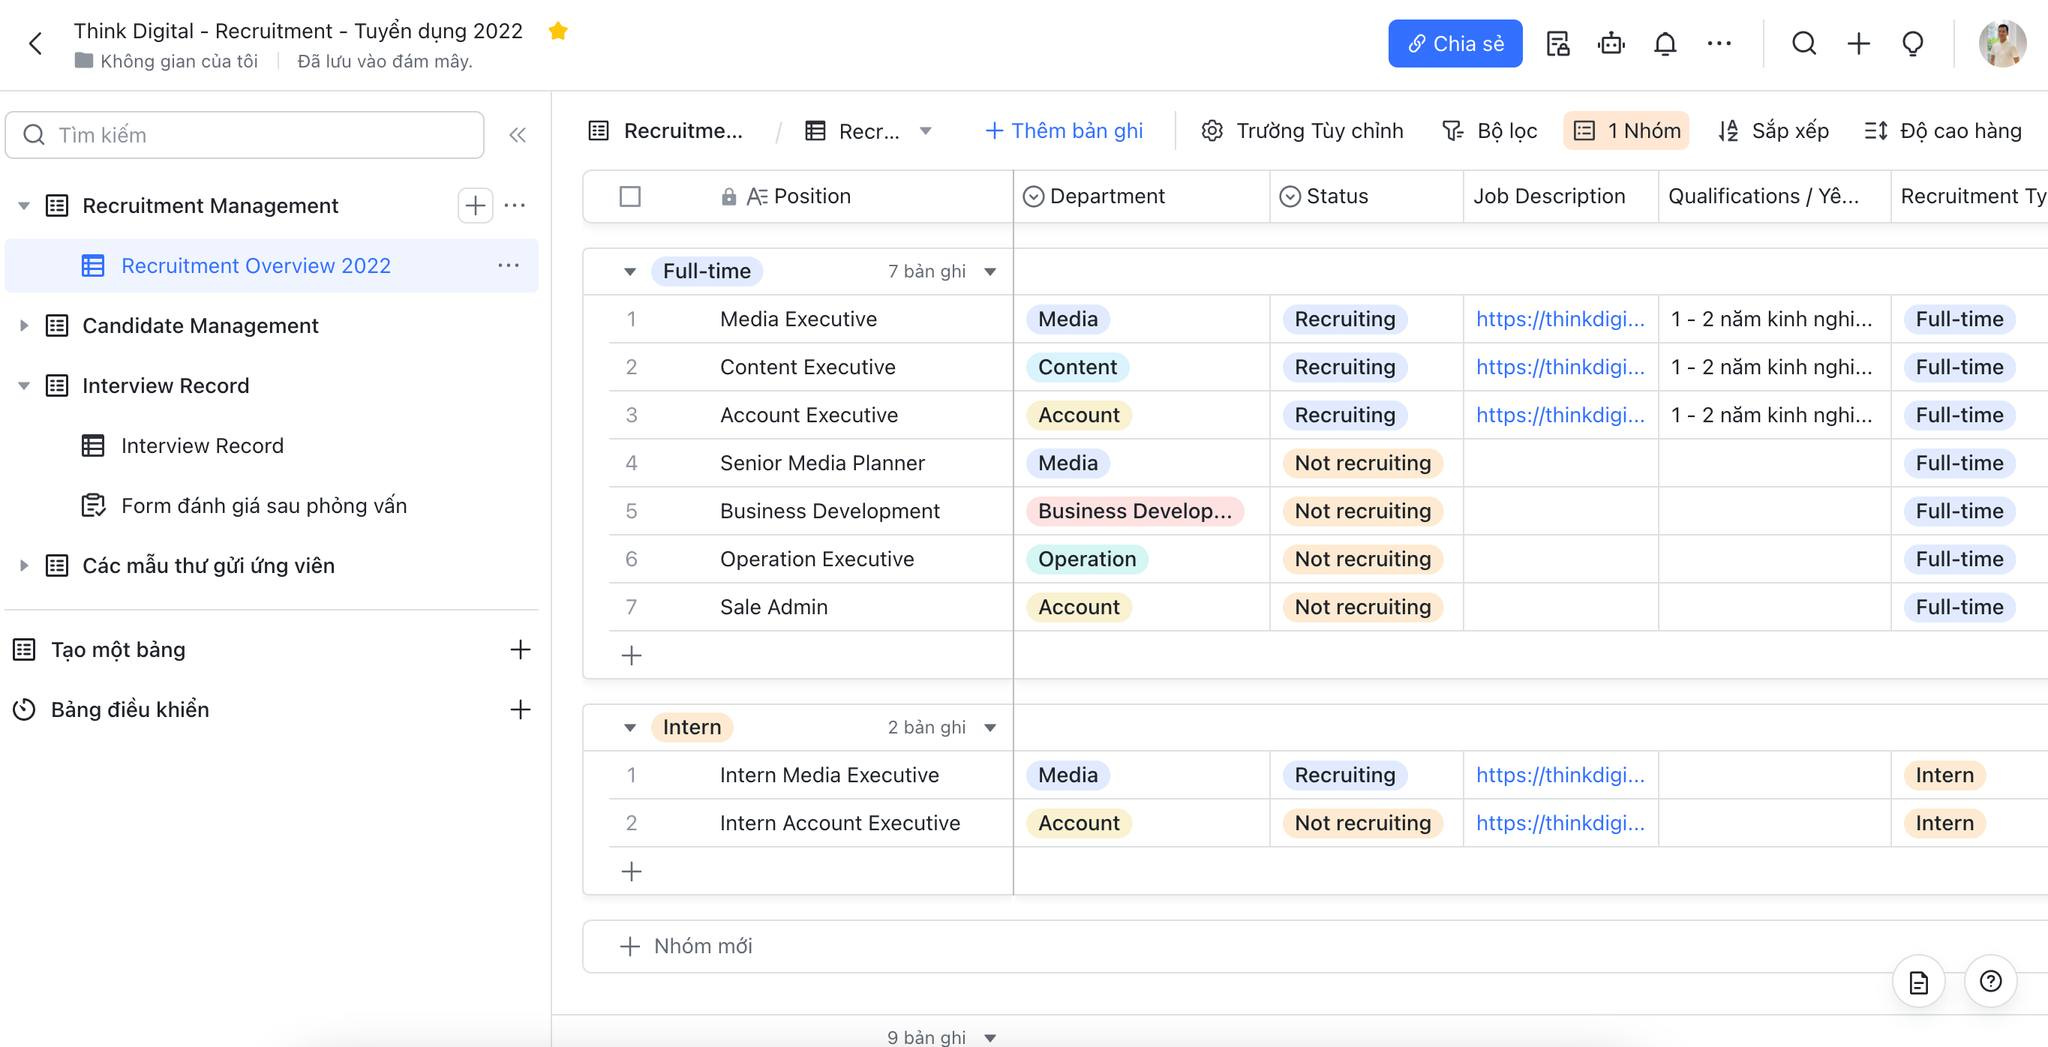Click the Tìm kiếm search field
Viewport: 2048px width, 1047px height.
(245, 135)
